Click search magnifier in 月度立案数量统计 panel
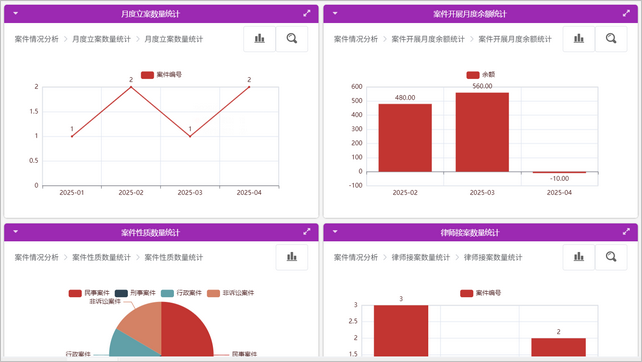 (x=292, y=39)
